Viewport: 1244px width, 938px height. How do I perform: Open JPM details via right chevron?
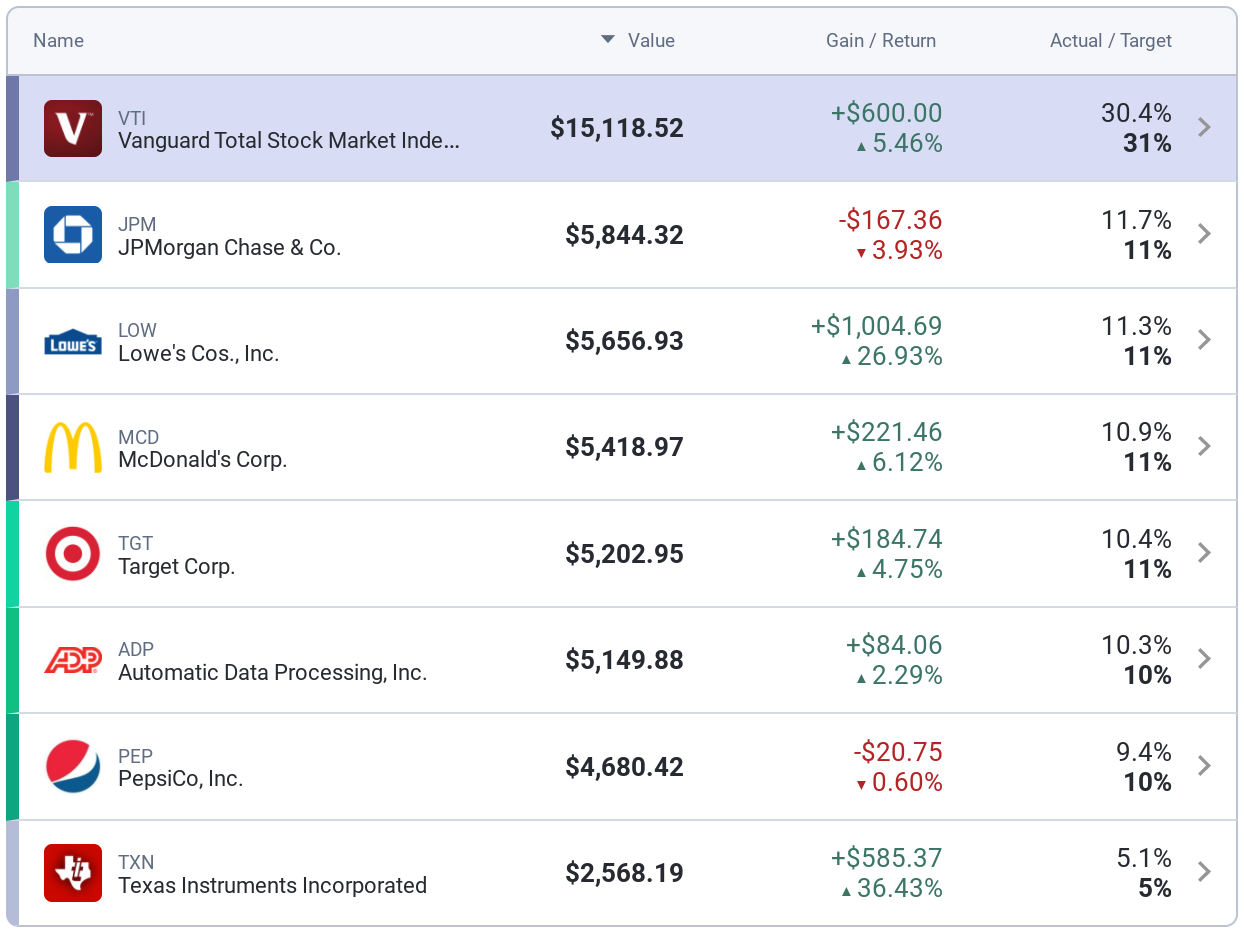[x=1204, y=234]
